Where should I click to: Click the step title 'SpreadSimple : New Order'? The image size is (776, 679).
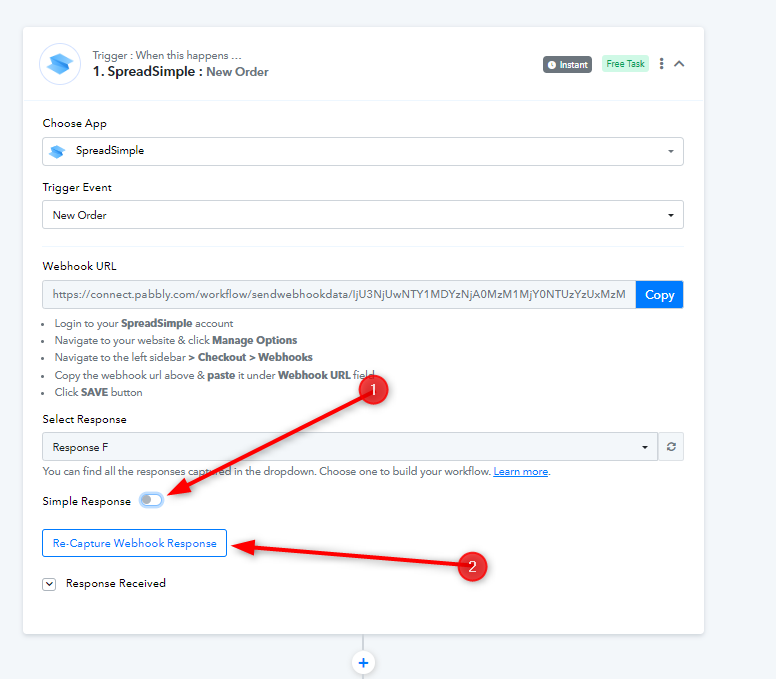pos(181,72)
